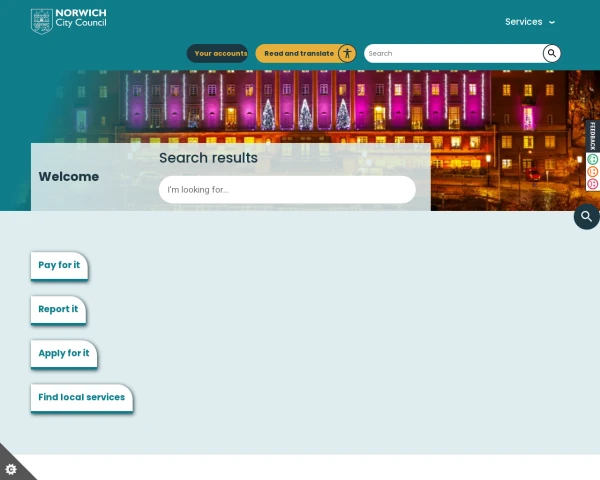This screenshot has height=480, width=600.
Task: Open the Pay for it link
Action: coord(59,265)
